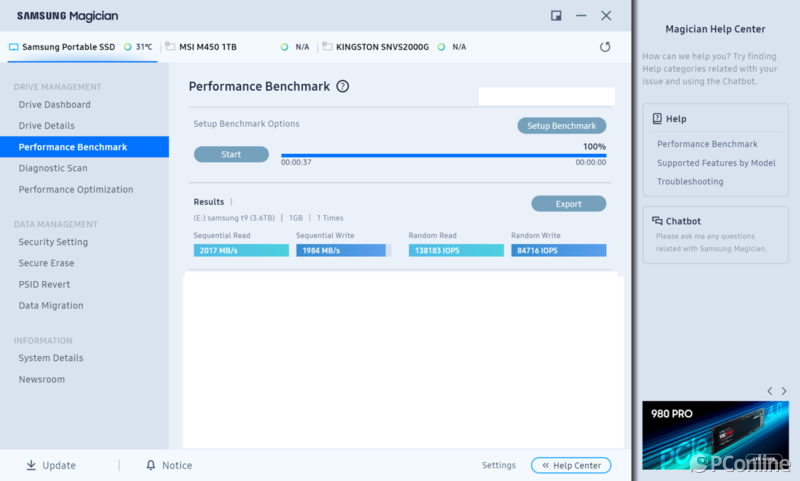Click the Update download icon

click(x=31, y=465)
